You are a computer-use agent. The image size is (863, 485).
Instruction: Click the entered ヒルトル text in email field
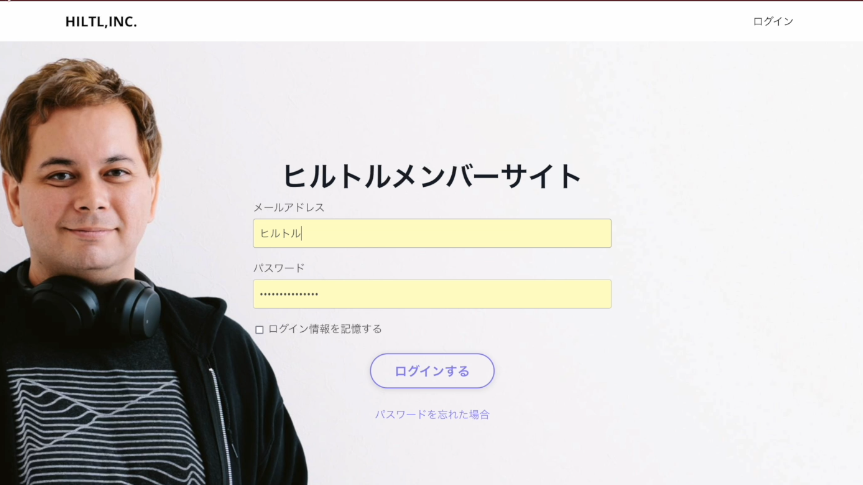tap(280, 233)
